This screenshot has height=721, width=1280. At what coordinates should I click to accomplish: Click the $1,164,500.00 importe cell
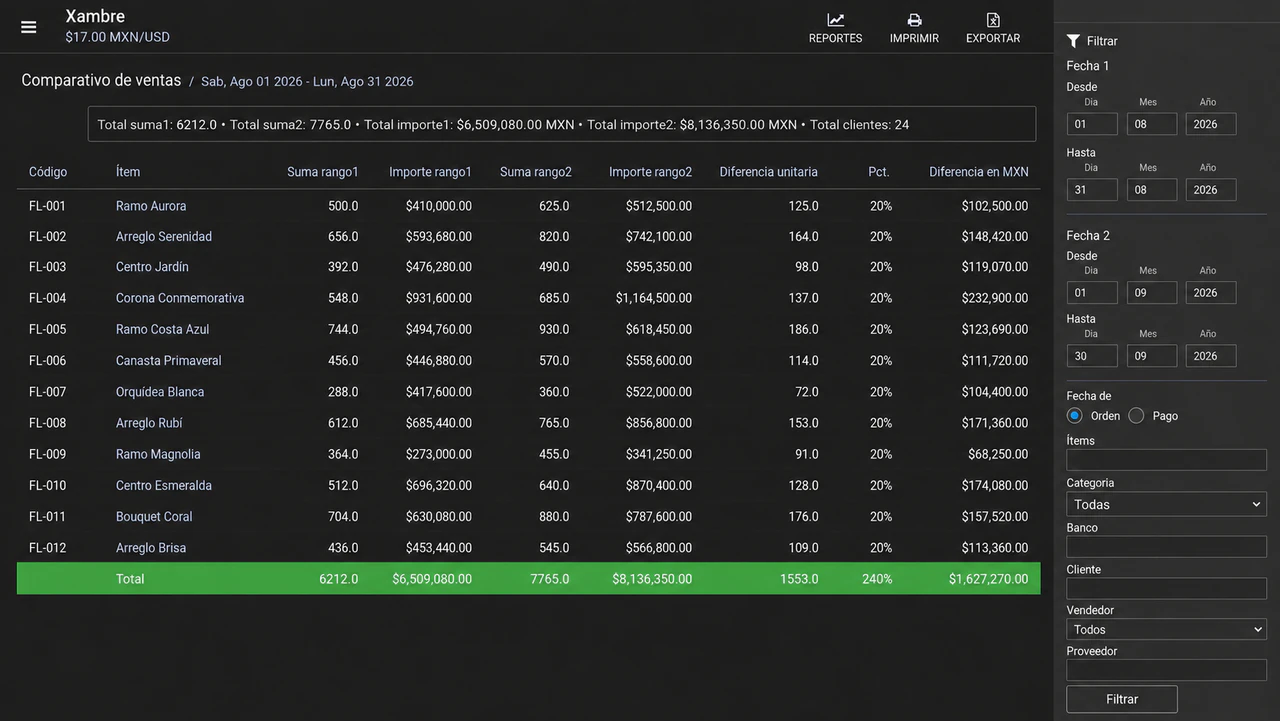coord(654,298)
